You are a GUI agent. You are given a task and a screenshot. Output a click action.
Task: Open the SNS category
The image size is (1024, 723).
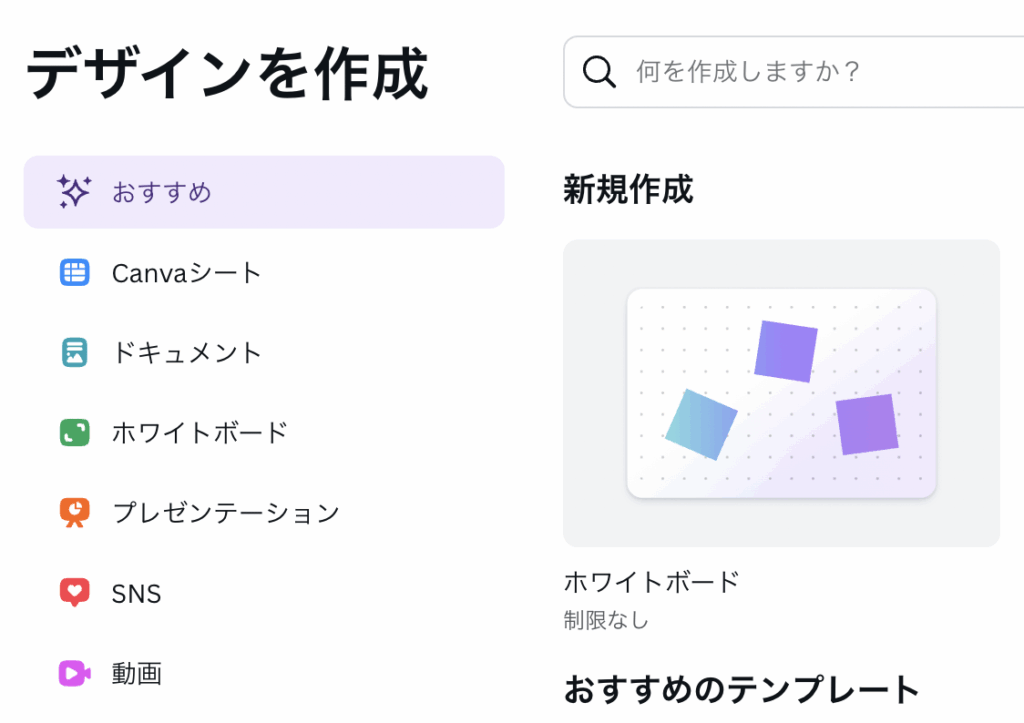pos(136,593)
